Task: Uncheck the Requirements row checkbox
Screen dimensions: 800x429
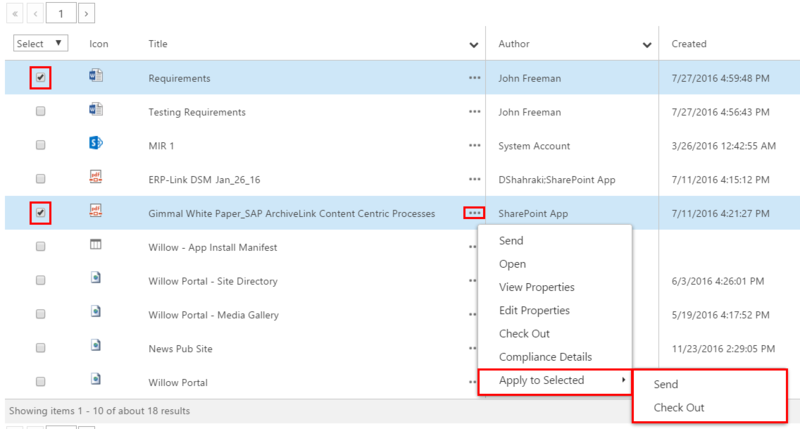Action: (x=40, y=77)
